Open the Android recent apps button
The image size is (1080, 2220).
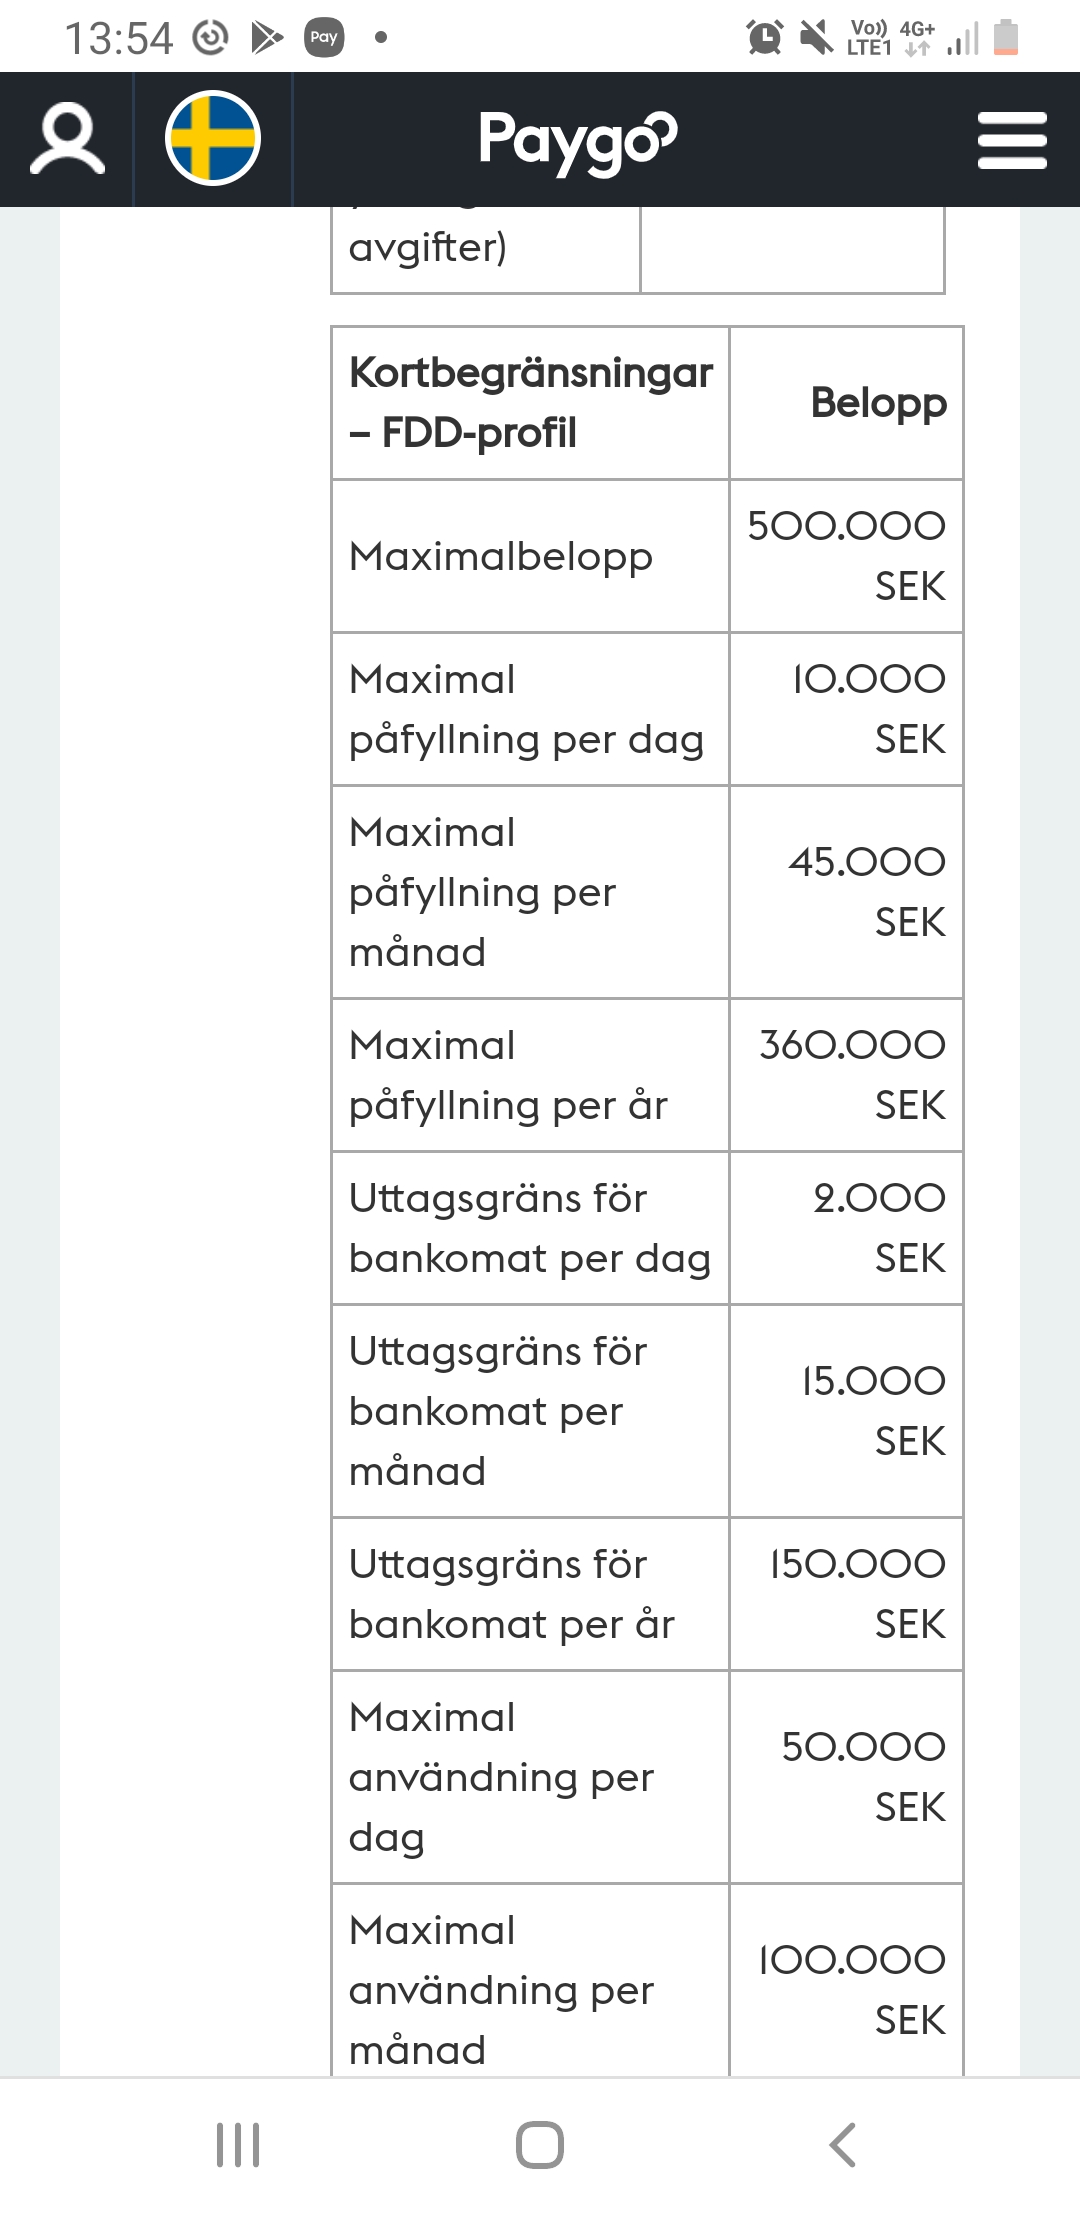point(238,2144)
